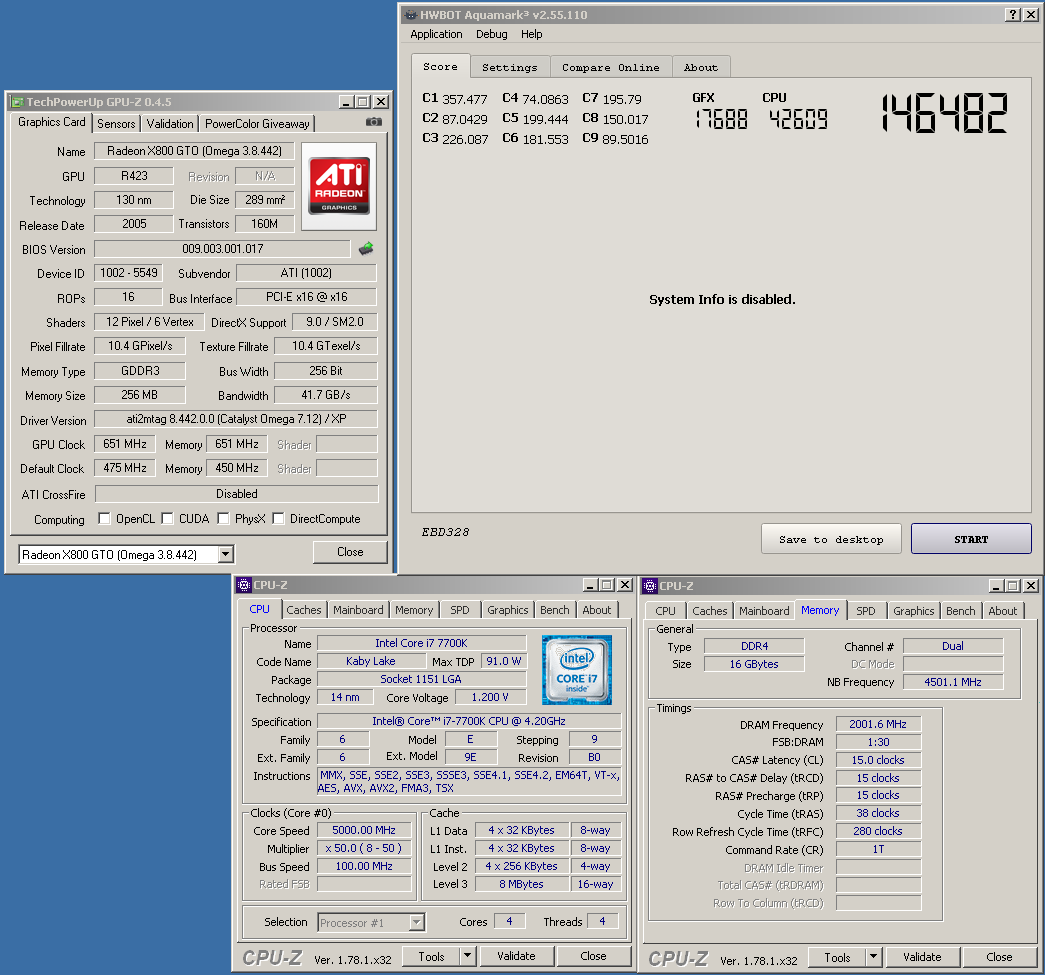Click the GPU-Z screenshot camera icon
1045x975 pixels.
coord(374,122)
